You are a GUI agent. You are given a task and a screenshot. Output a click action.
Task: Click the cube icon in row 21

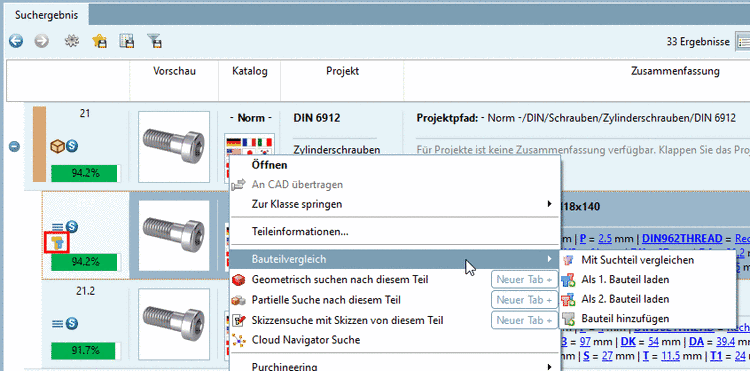pos(57,146)
